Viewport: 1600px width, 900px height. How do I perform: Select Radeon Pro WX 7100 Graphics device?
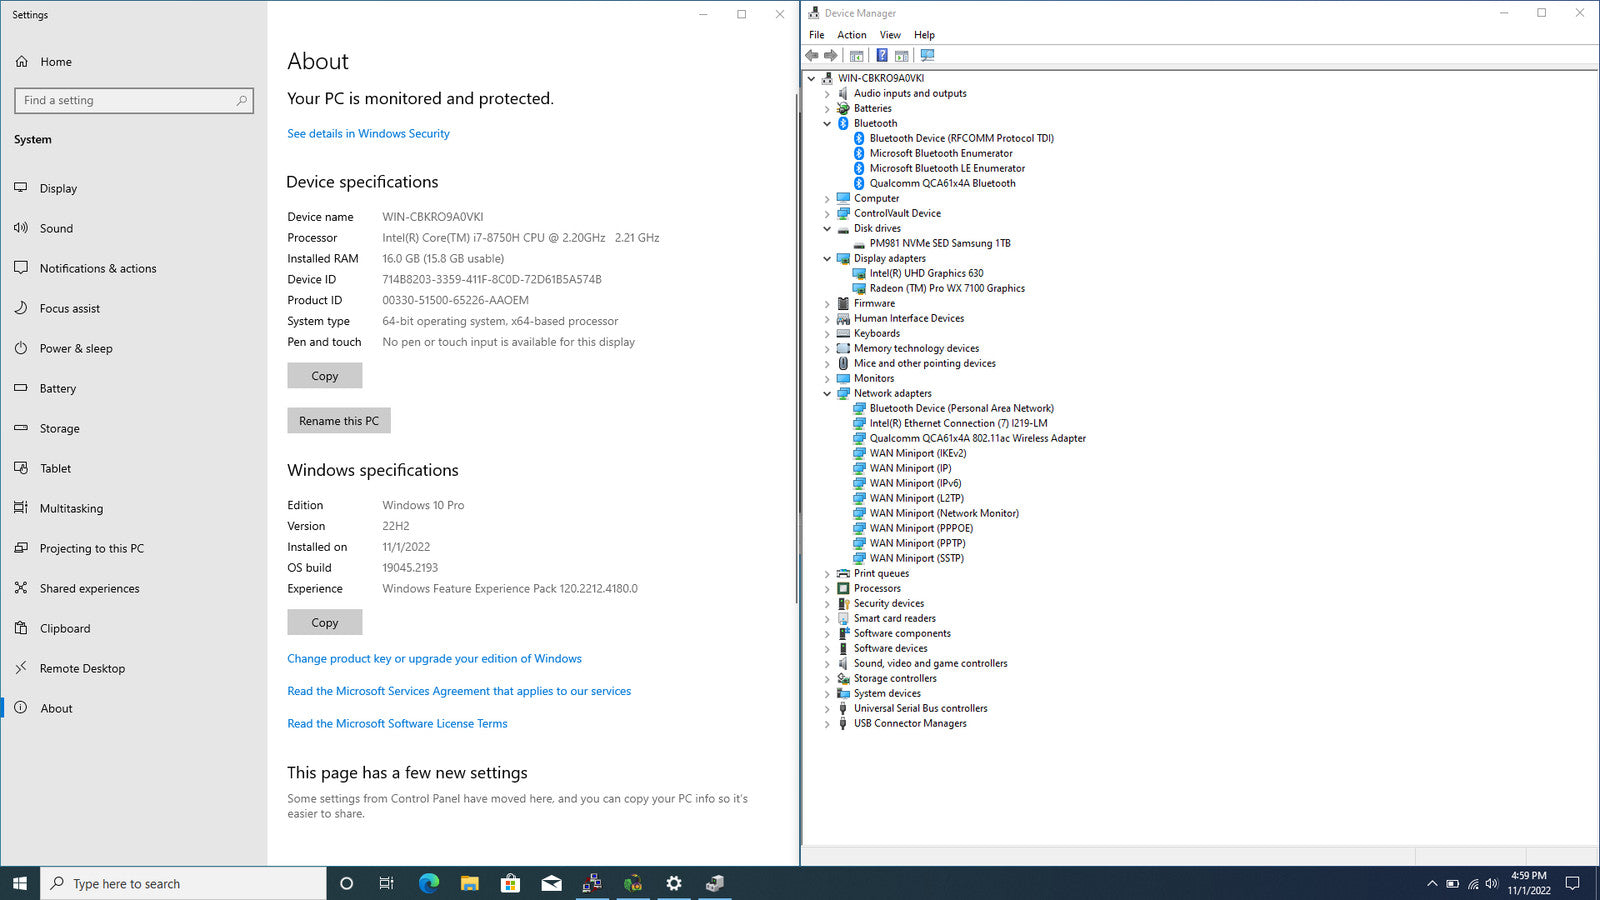[x=947, y=288]
